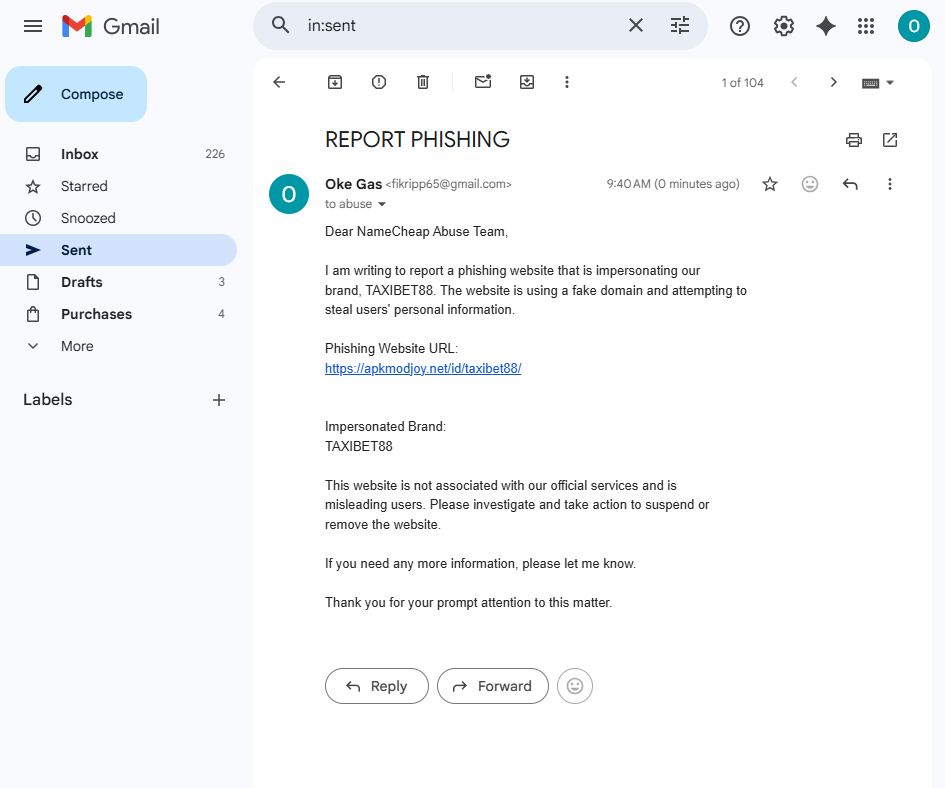Open Snoozed folder
Screen dimensions: 945x788
tap(118, 218)
